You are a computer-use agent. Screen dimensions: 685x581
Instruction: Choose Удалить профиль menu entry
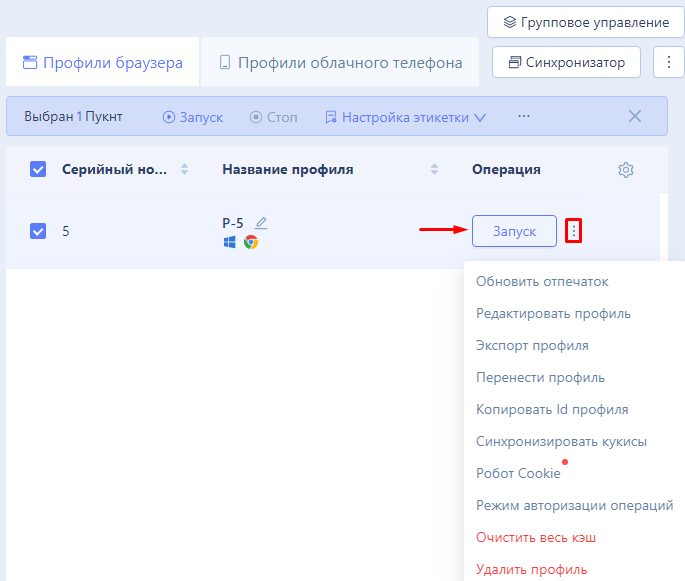click(532, 570)
